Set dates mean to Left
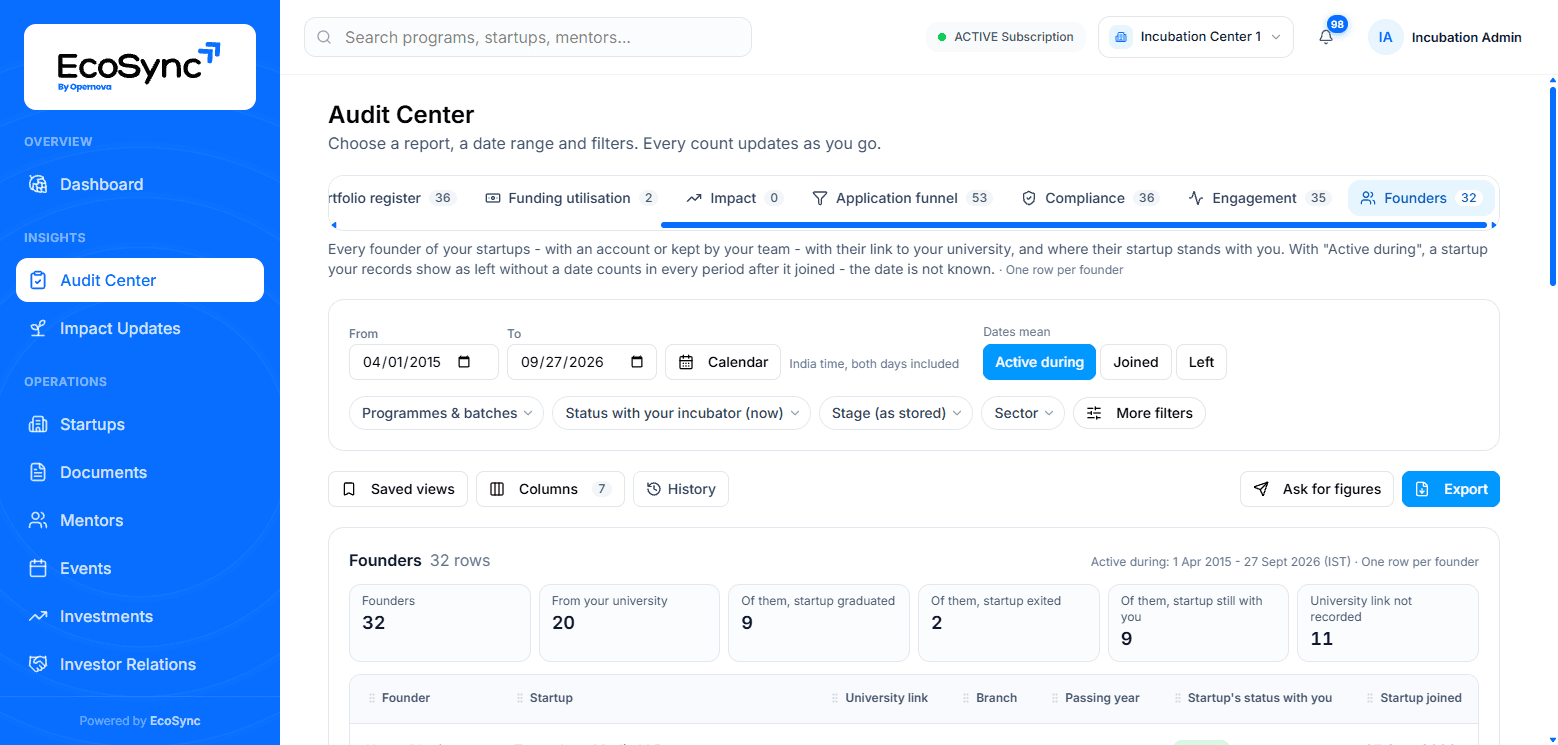Image resolution: width=1558 pixels, height=745 pixels. (x=1201, y=362)
